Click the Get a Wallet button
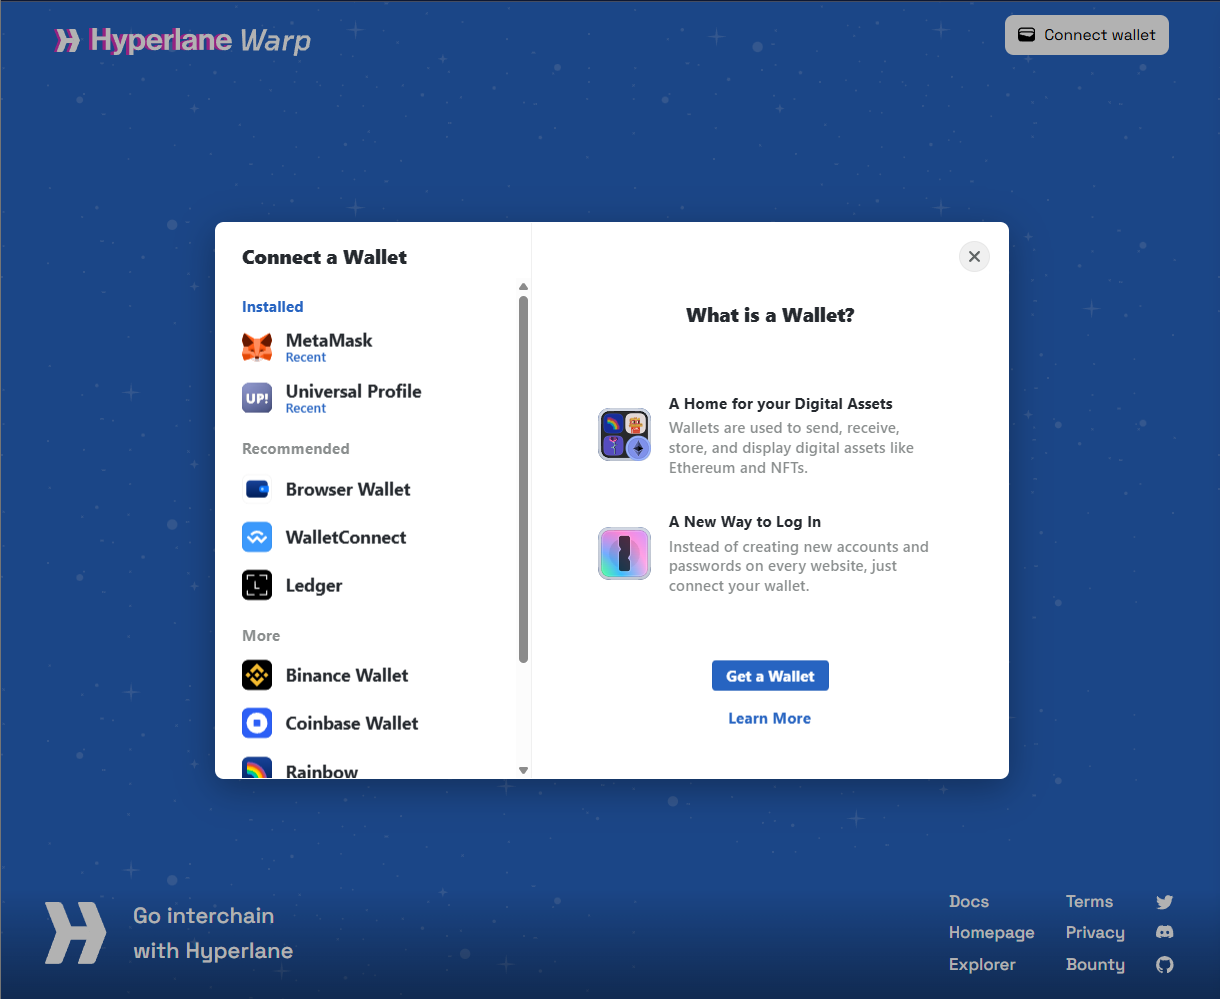1220x999 pixels. click(770, 676)
